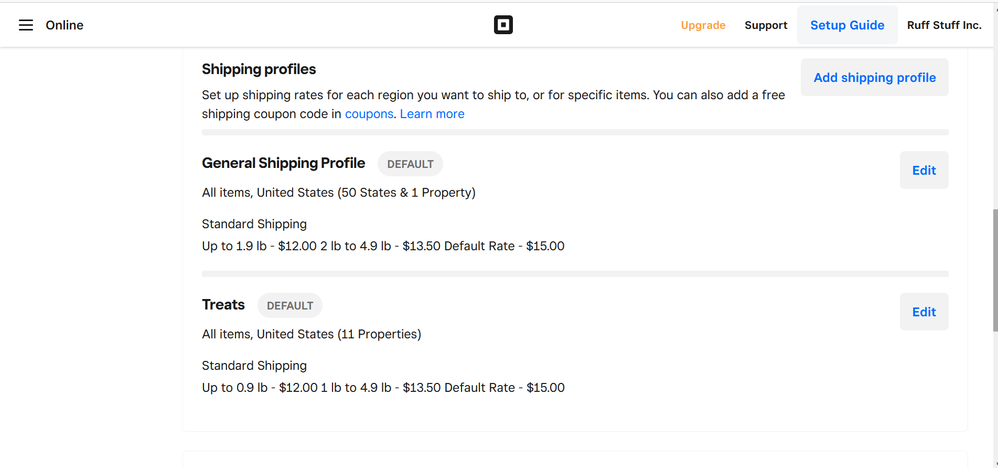Open the Learn more link
998x468 pixels.
click(432, 114)
